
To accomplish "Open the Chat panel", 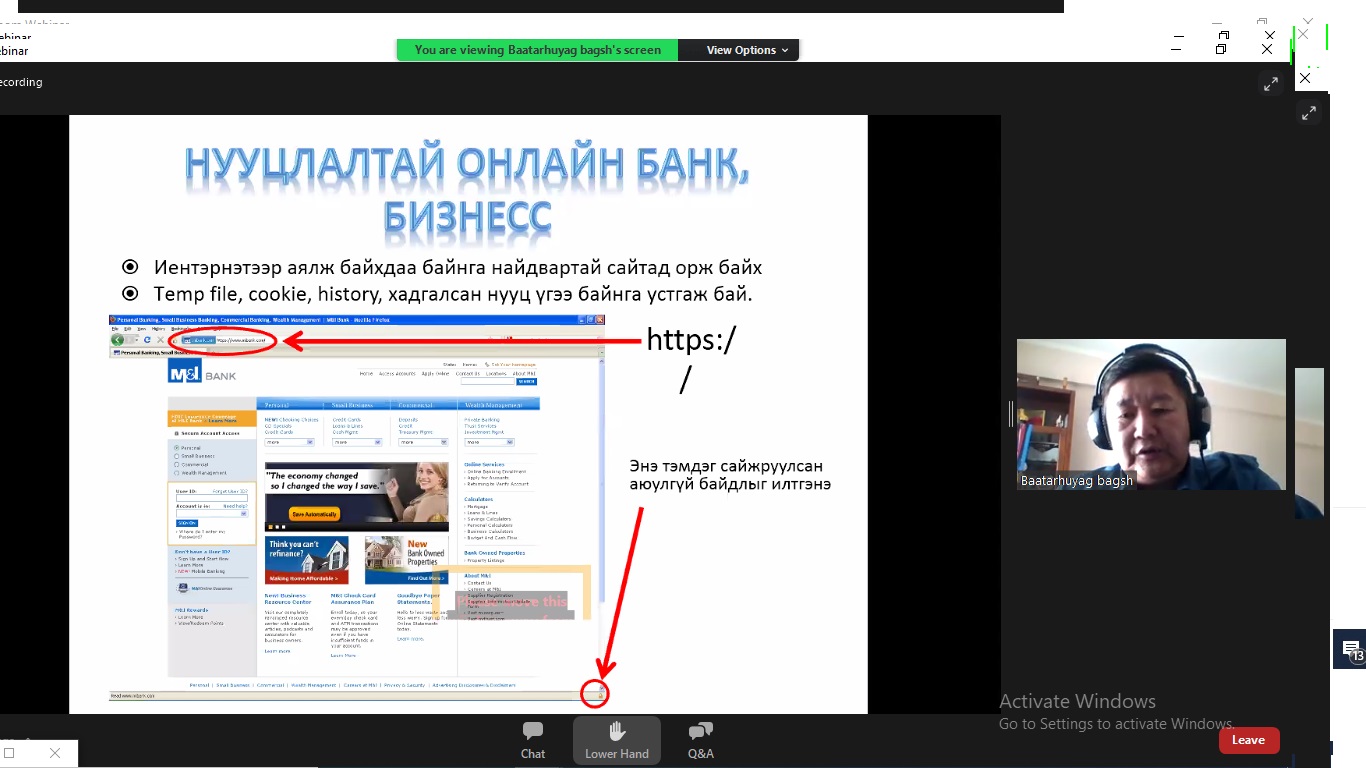I will [x=533, y=740].
